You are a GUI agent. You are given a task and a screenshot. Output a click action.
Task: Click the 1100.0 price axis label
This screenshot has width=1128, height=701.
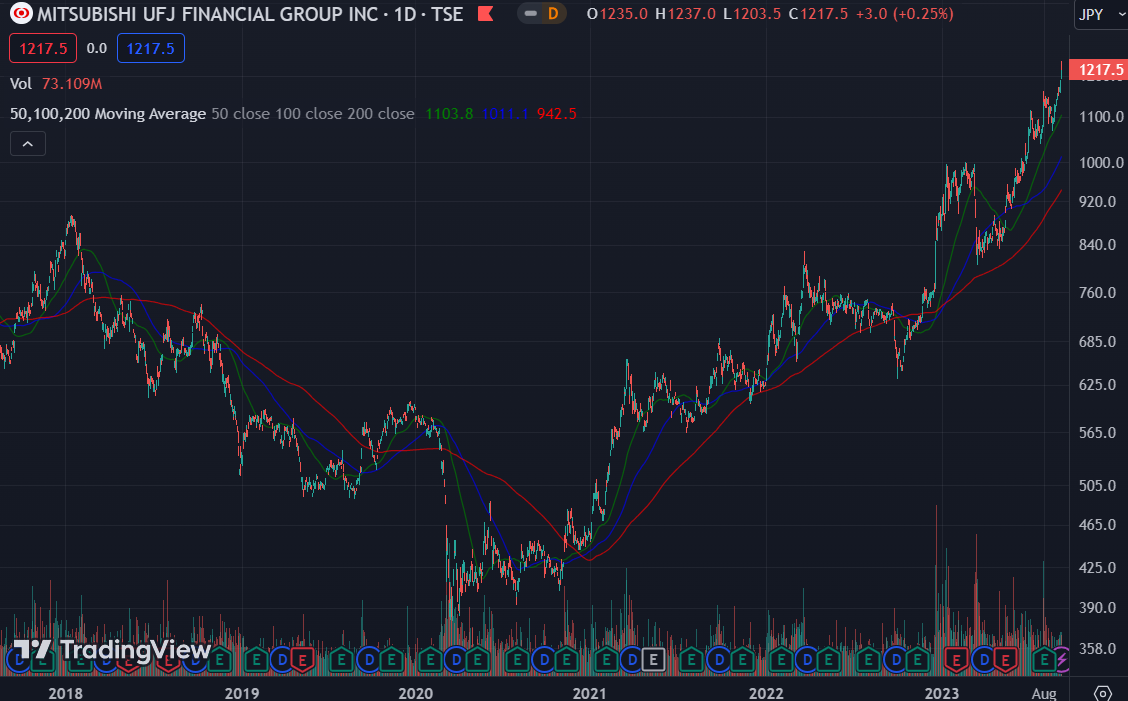pos(1101,117)
